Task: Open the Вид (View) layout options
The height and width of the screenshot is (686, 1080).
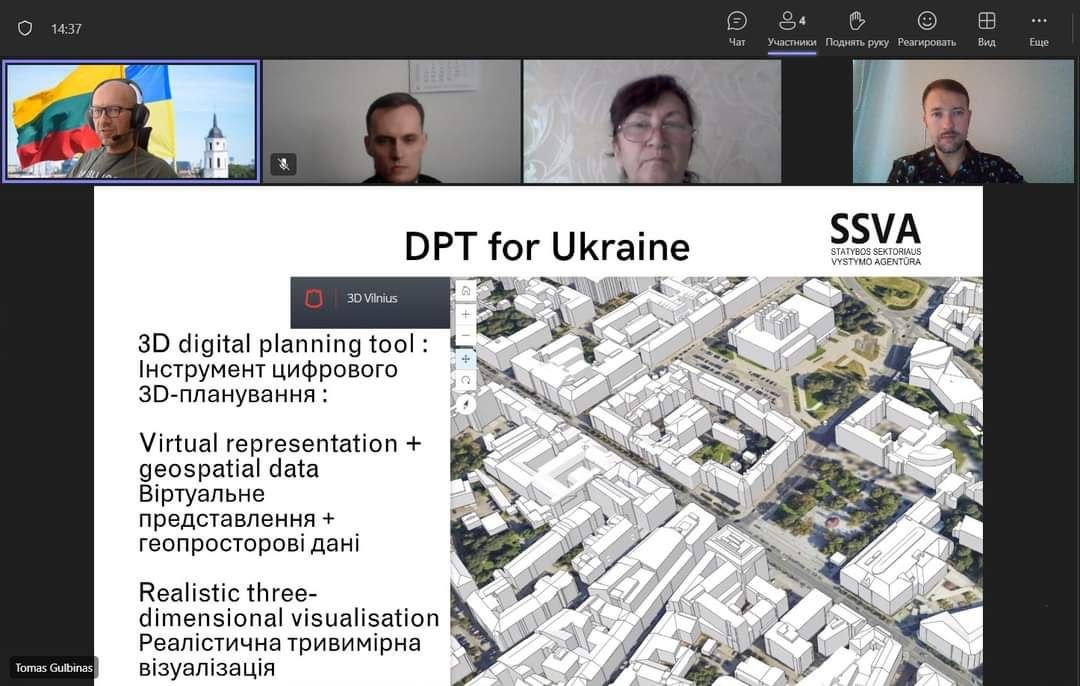Action: 986,28
